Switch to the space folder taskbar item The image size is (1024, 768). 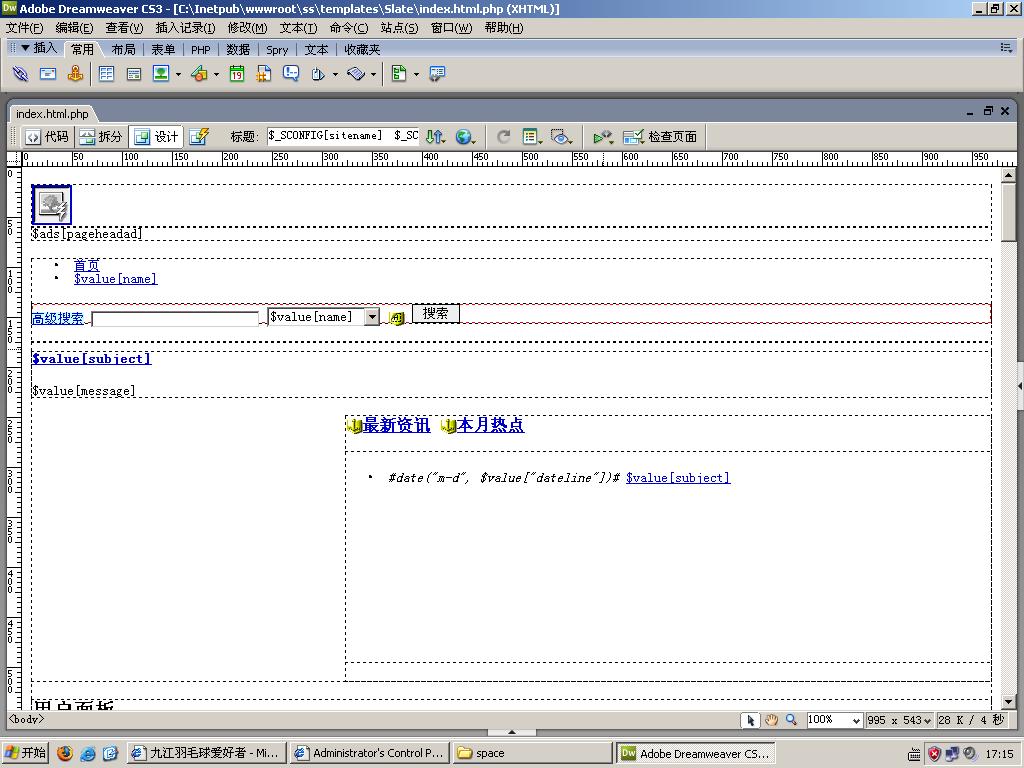(532, 753)
